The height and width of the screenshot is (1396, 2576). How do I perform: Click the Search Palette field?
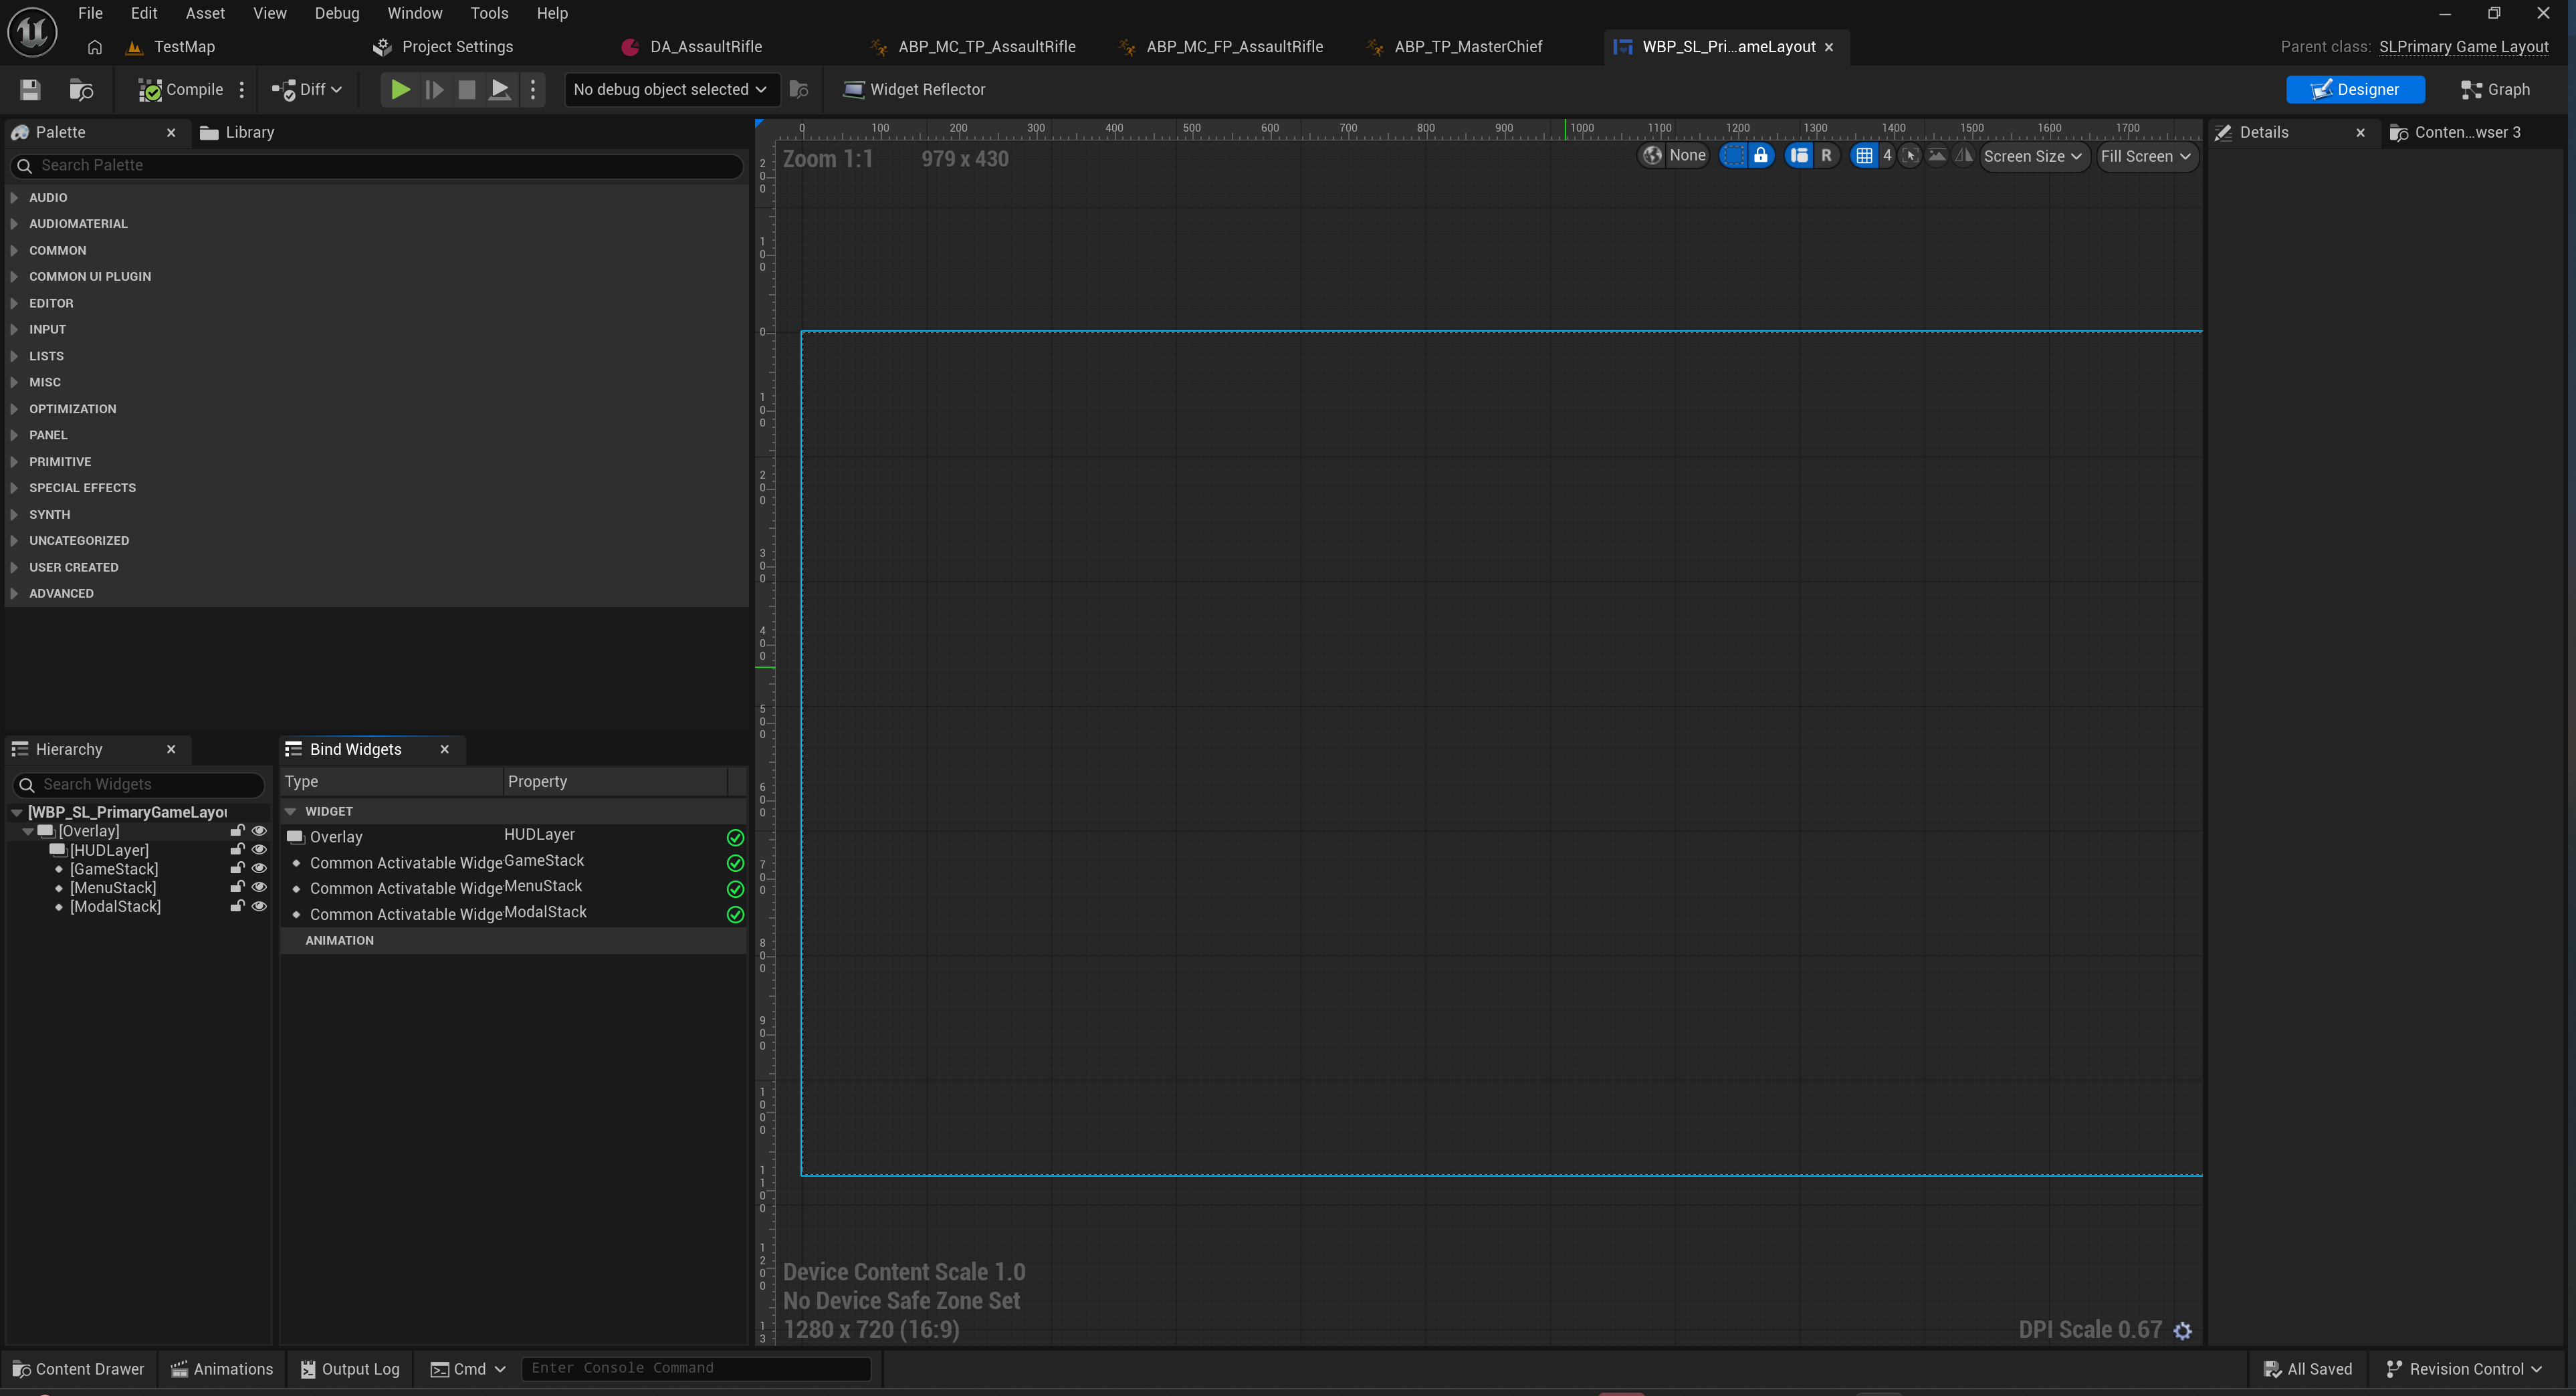(x=377, y=166)
